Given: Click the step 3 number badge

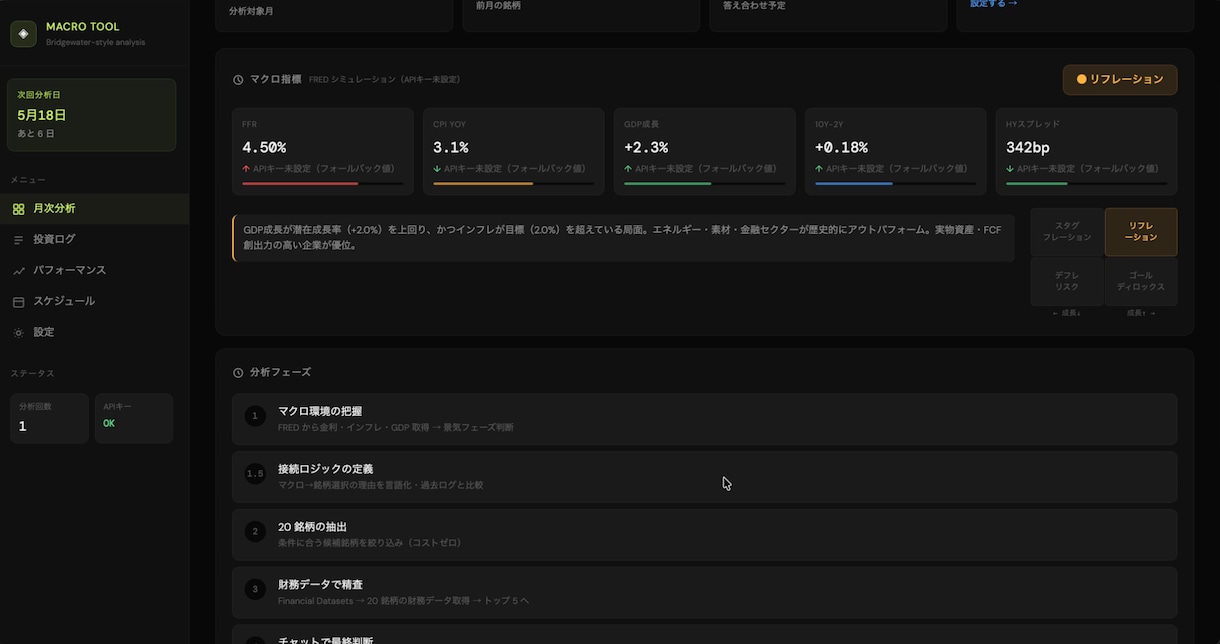Looking at the screenshot, I should [255, 590].
